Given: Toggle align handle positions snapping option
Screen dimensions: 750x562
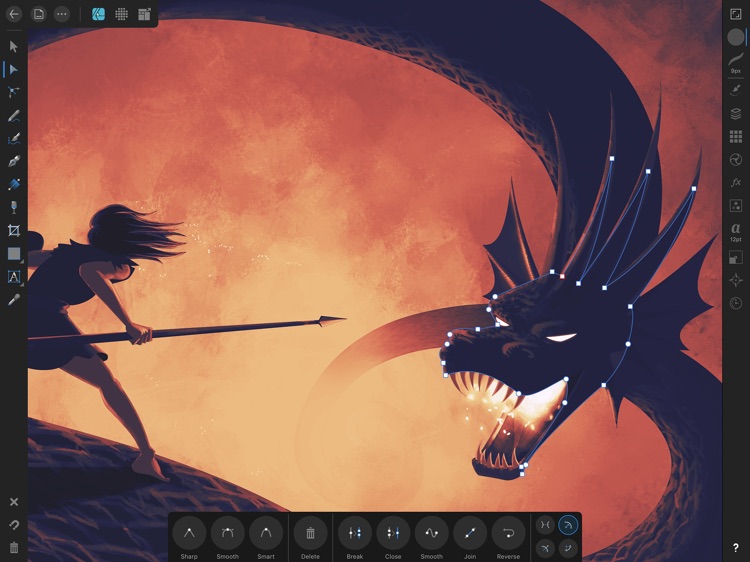Looking at the screenshot, I should coord(545,548).
